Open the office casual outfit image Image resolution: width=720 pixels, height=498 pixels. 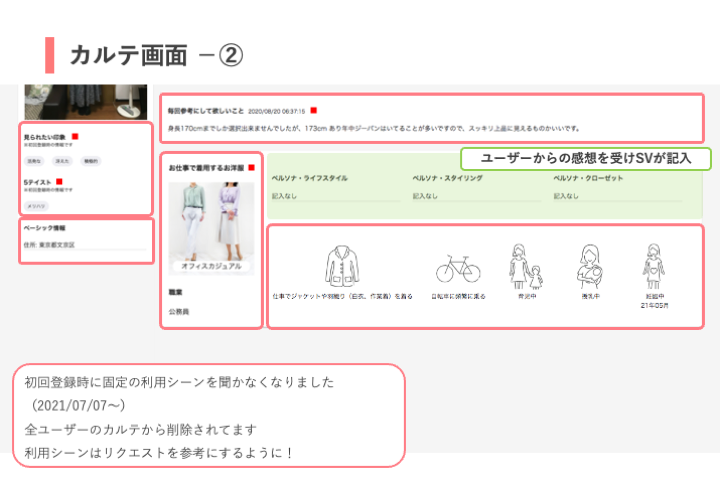tap(211, 222)
